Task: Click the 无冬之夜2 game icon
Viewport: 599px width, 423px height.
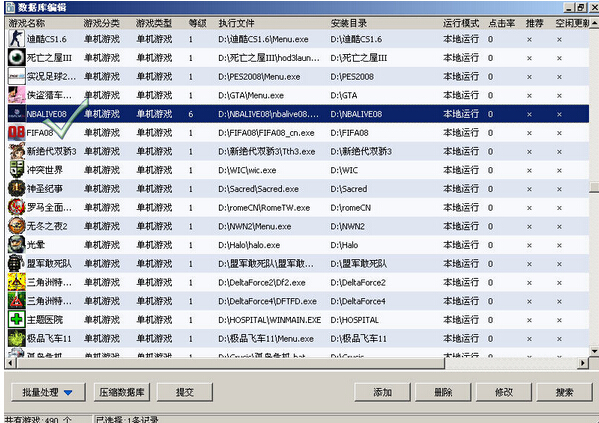Action: pyautogui.click(x=16, y=226)
